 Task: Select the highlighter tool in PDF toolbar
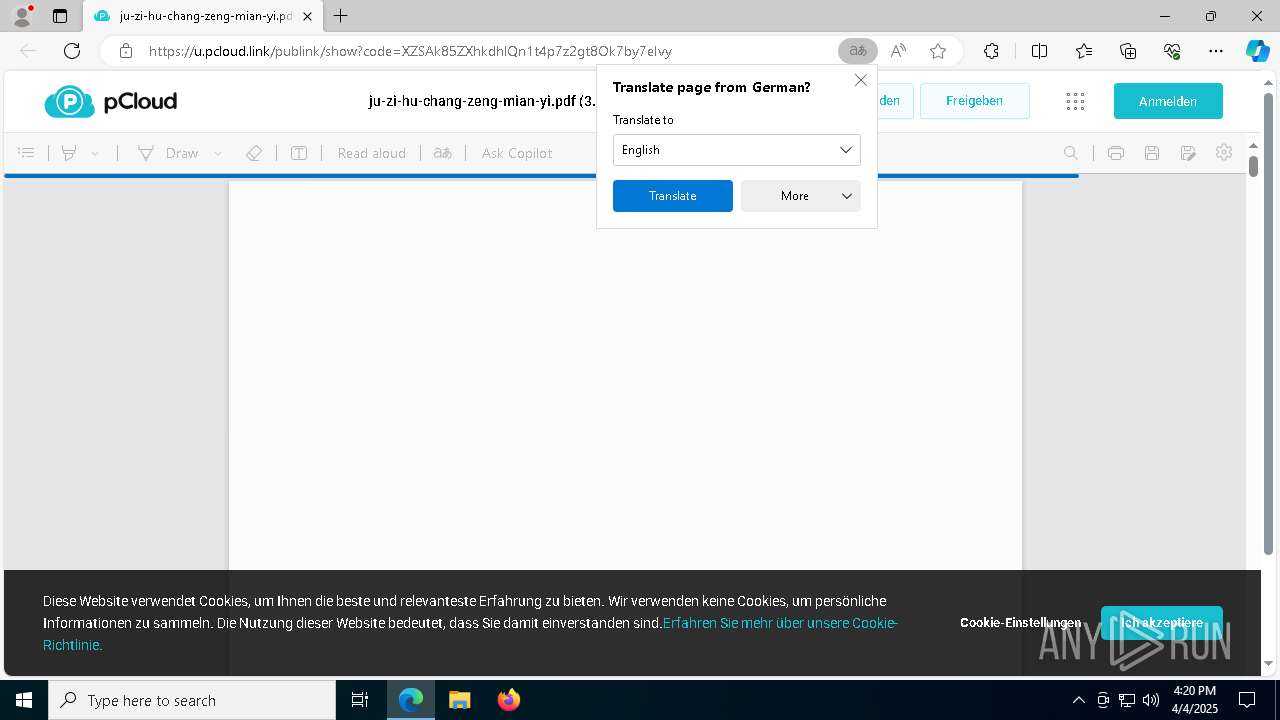tap(69, 153)
